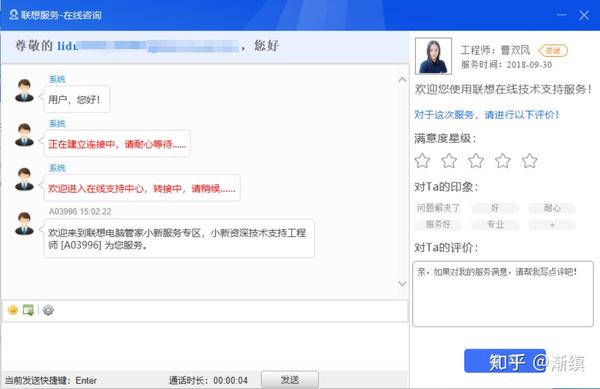
Task: Click the avatar beside 用户，您好 message
Action: 24,90
